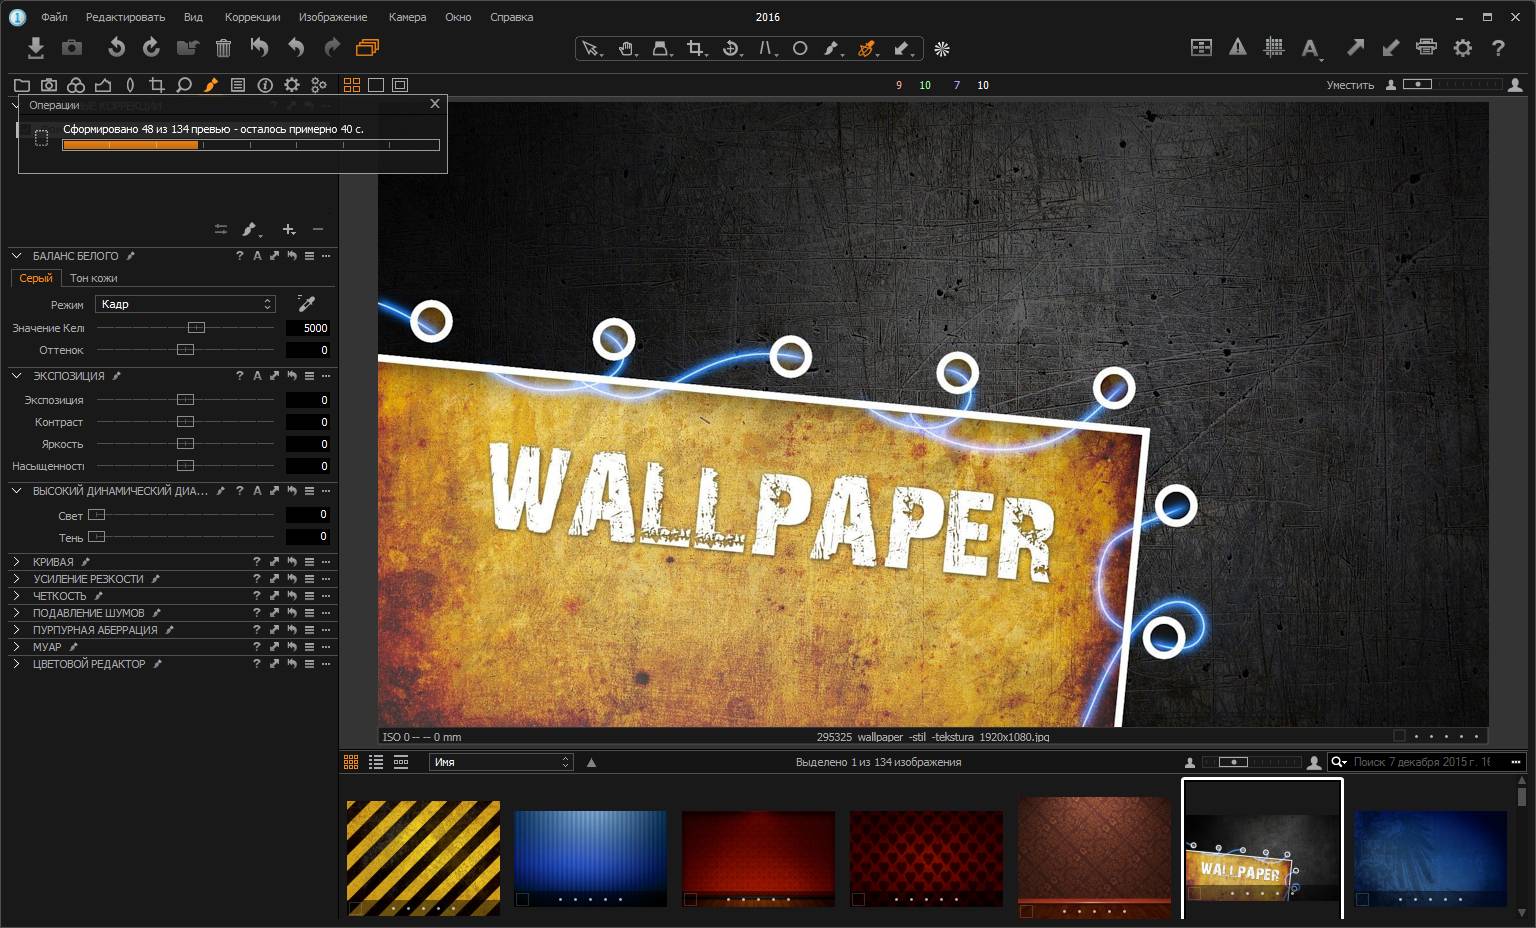
Task: Rotate the image right
Action: tap(151, 47)
